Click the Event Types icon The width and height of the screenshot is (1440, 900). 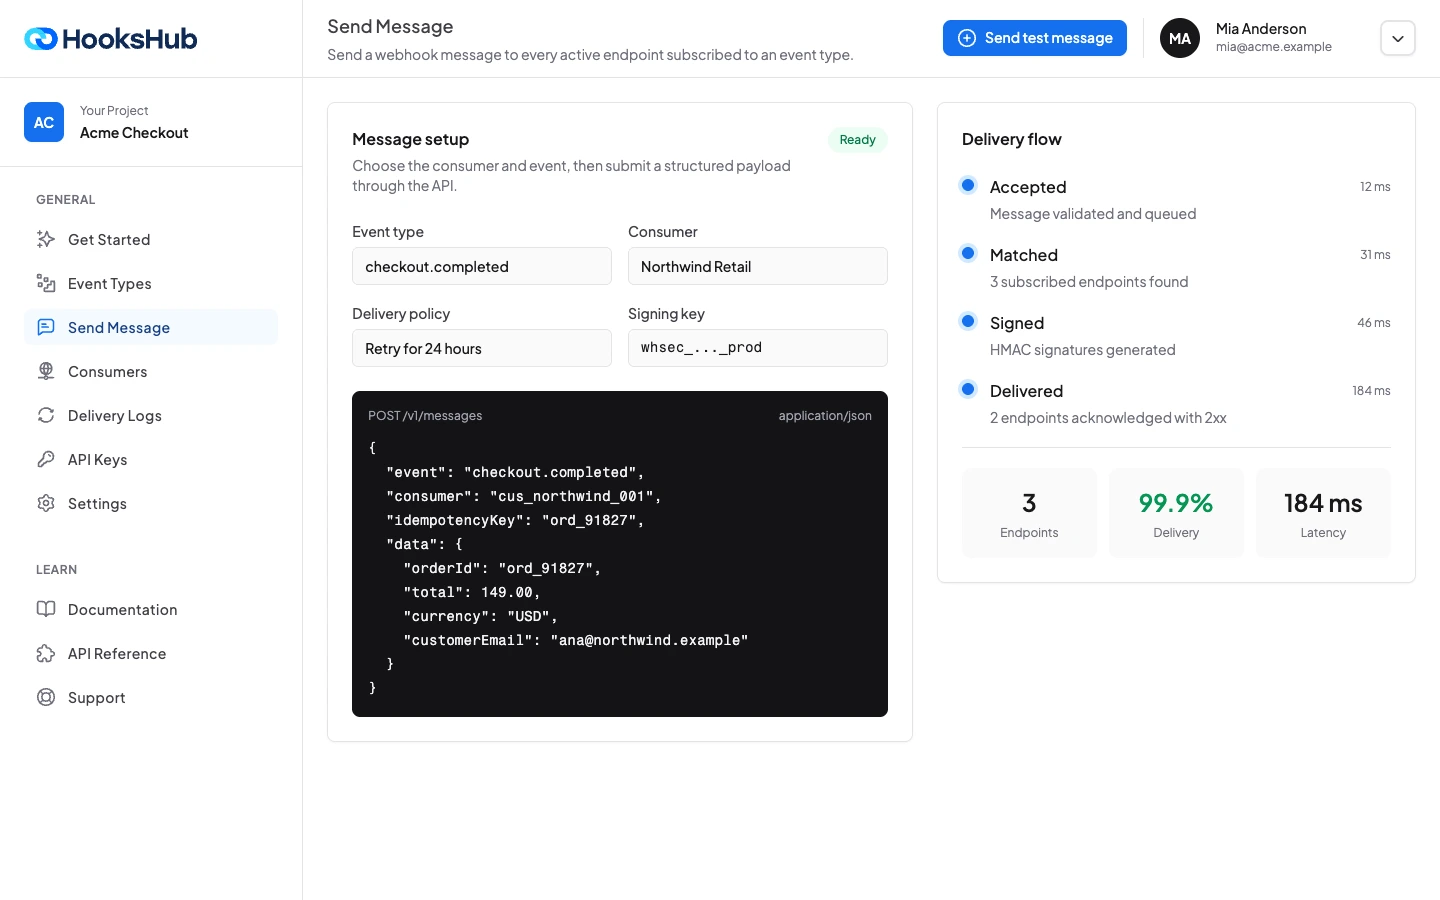(46, 283)
